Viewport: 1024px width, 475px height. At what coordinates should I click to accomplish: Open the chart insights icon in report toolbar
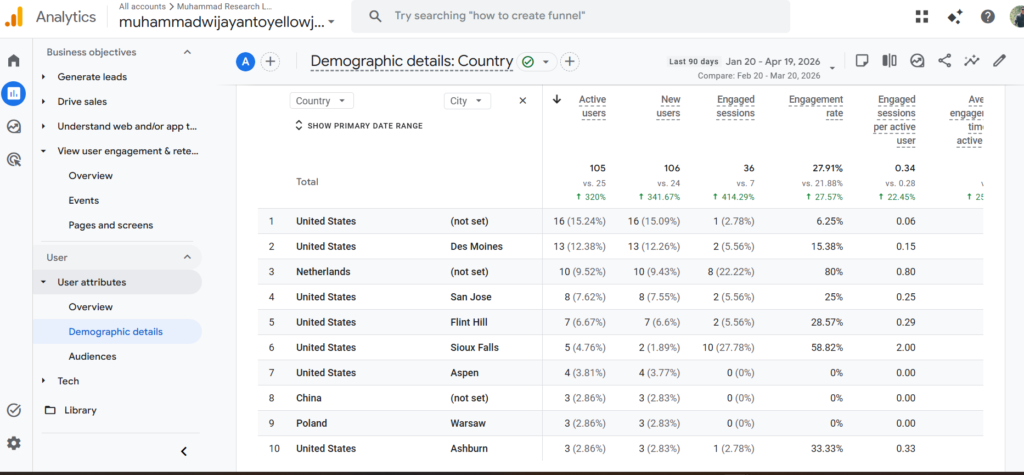click(918, 61)
